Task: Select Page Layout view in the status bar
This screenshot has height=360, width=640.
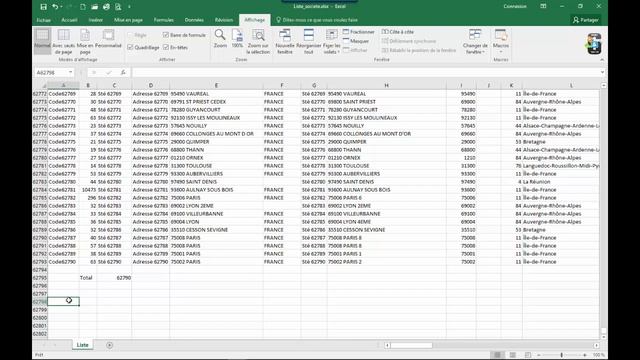Action: pos(513,355)
